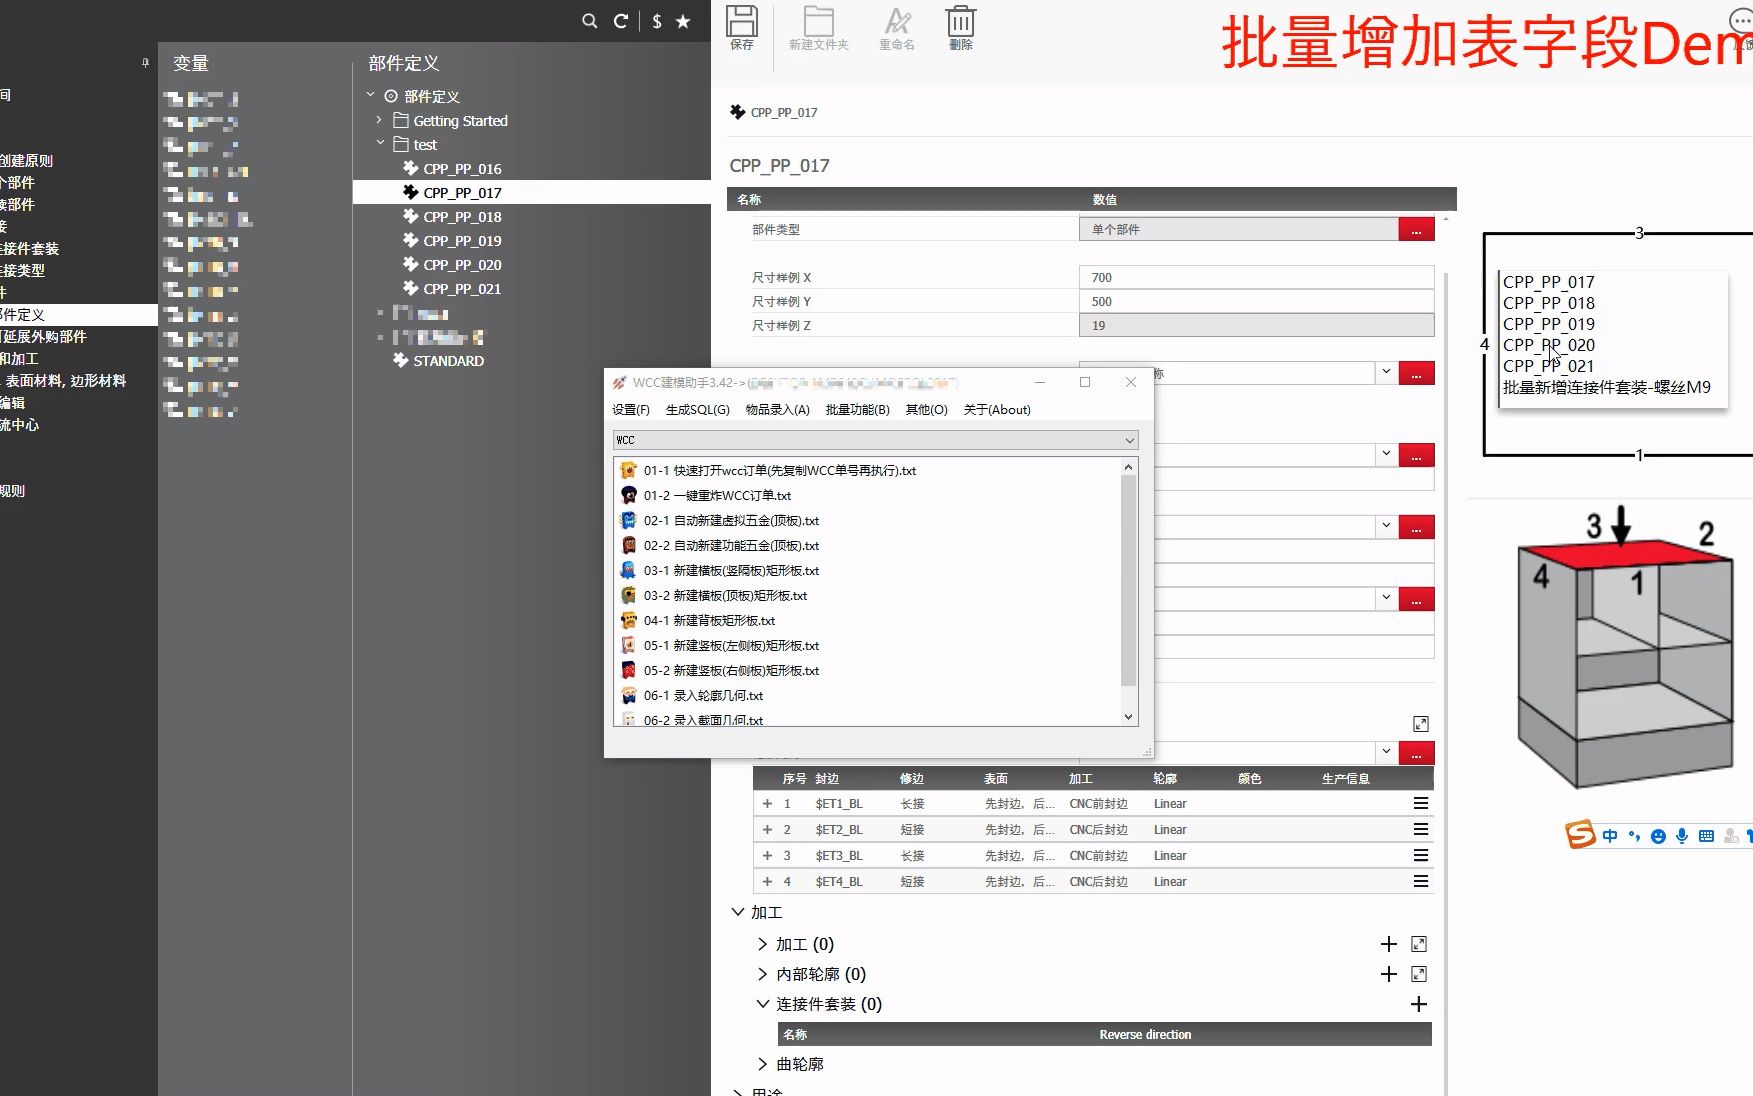Screen dimensions: 1753x1096
Task: Collapse the 连接件套装 (0) subsection
Action: [763, 1004]
